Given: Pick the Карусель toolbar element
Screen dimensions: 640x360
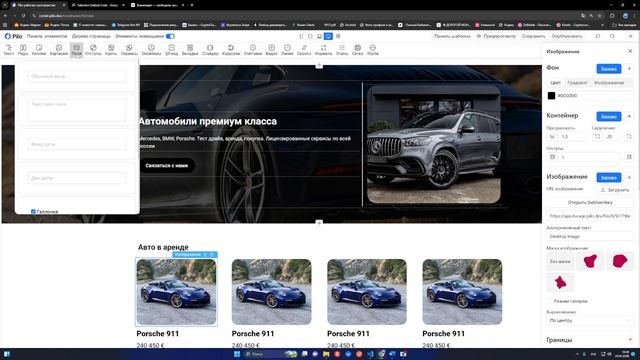Looking at the screenshot, I should [231, 50].
